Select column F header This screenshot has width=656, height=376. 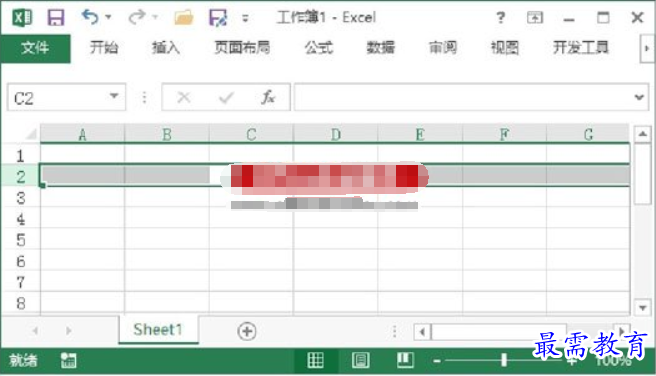click(505, 135)
